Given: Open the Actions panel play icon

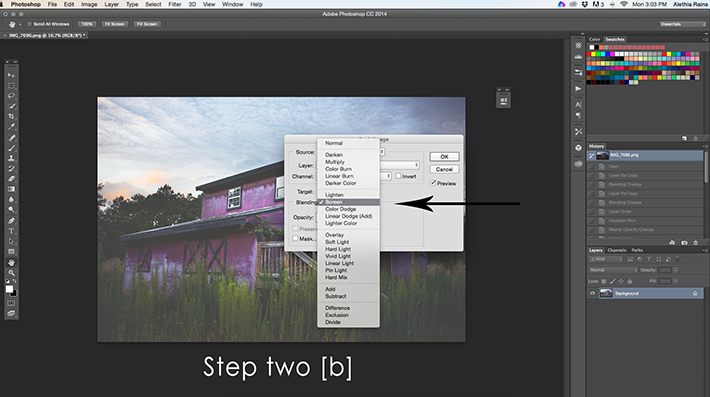Looking at the screenshot, I should tap(578, 89).
